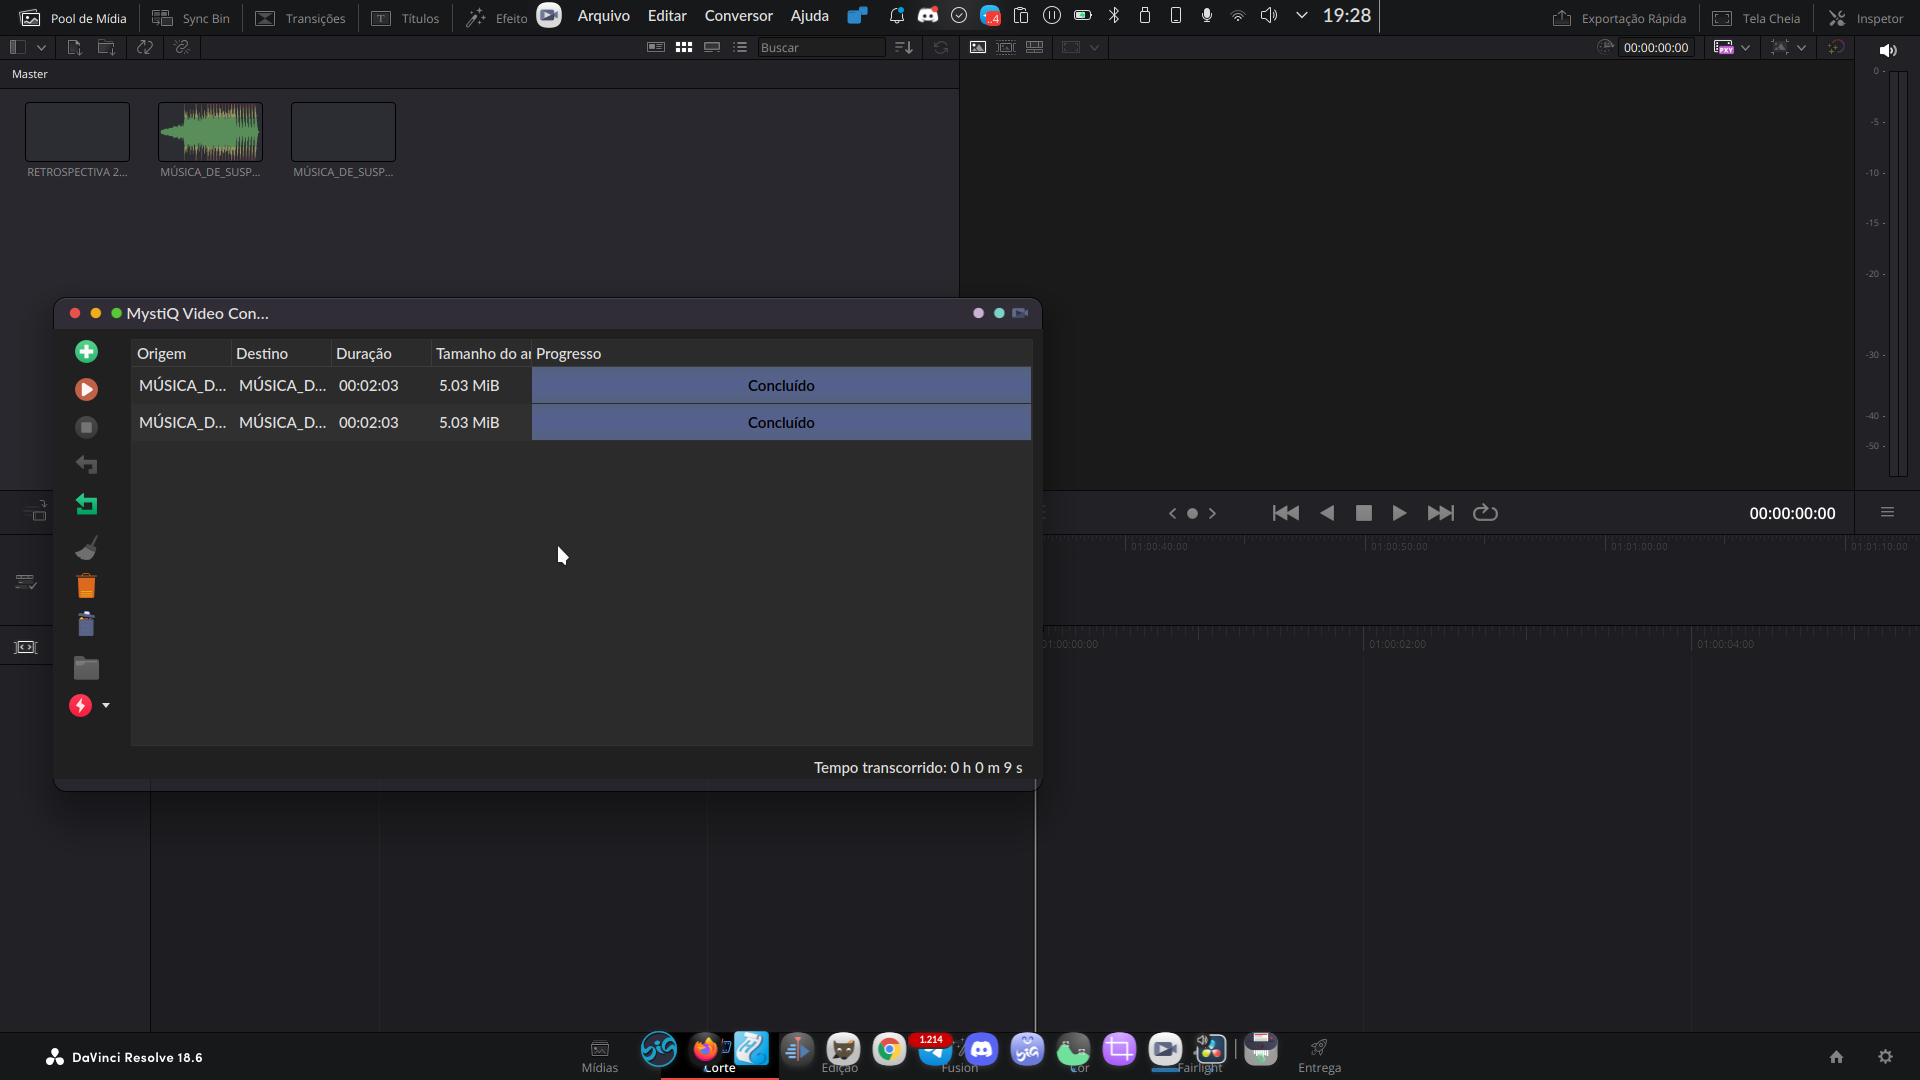Viewport: 1920px width, 1080px height.
Task: Click the loop playback icon
Action: tap(1485, 513)
